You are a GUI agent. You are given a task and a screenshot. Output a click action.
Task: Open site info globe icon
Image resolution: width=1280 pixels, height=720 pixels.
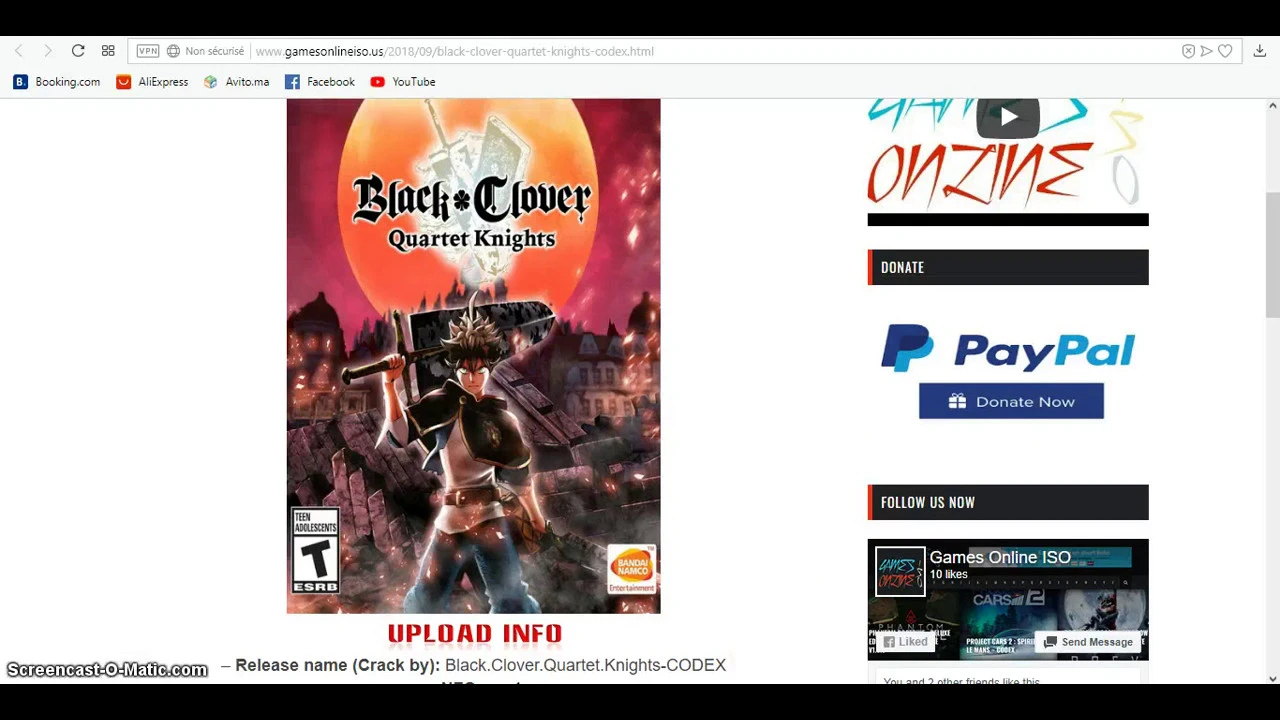point(173,51)
